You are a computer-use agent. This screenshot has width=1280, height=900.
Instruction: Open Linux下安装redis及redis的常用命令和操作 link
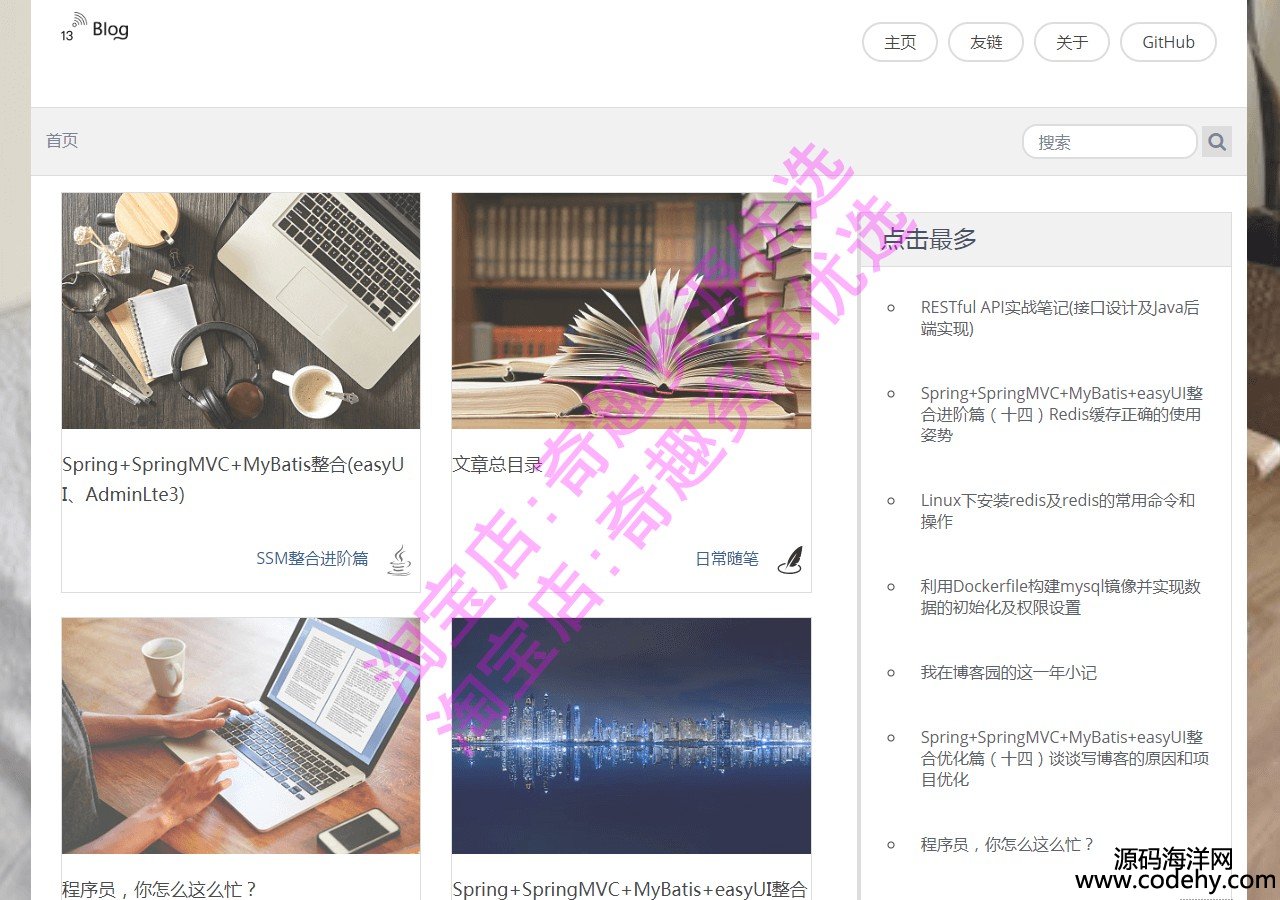point(1058,511)
